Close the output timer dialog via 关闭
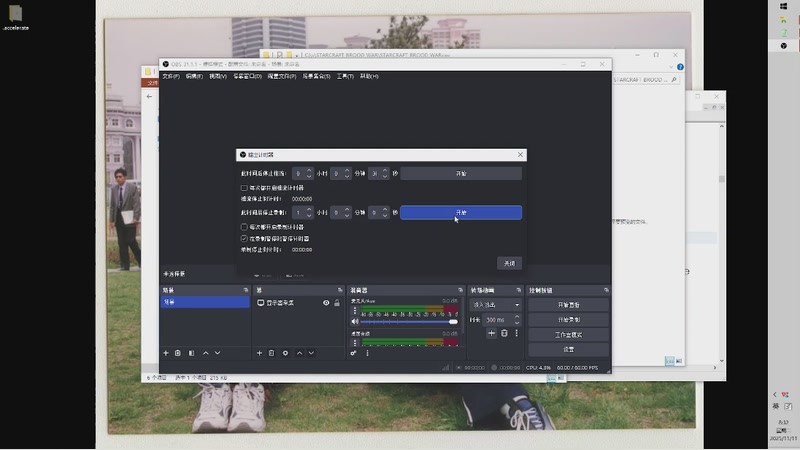The height and width of the screenshot is (450, 800). point(509,263)
